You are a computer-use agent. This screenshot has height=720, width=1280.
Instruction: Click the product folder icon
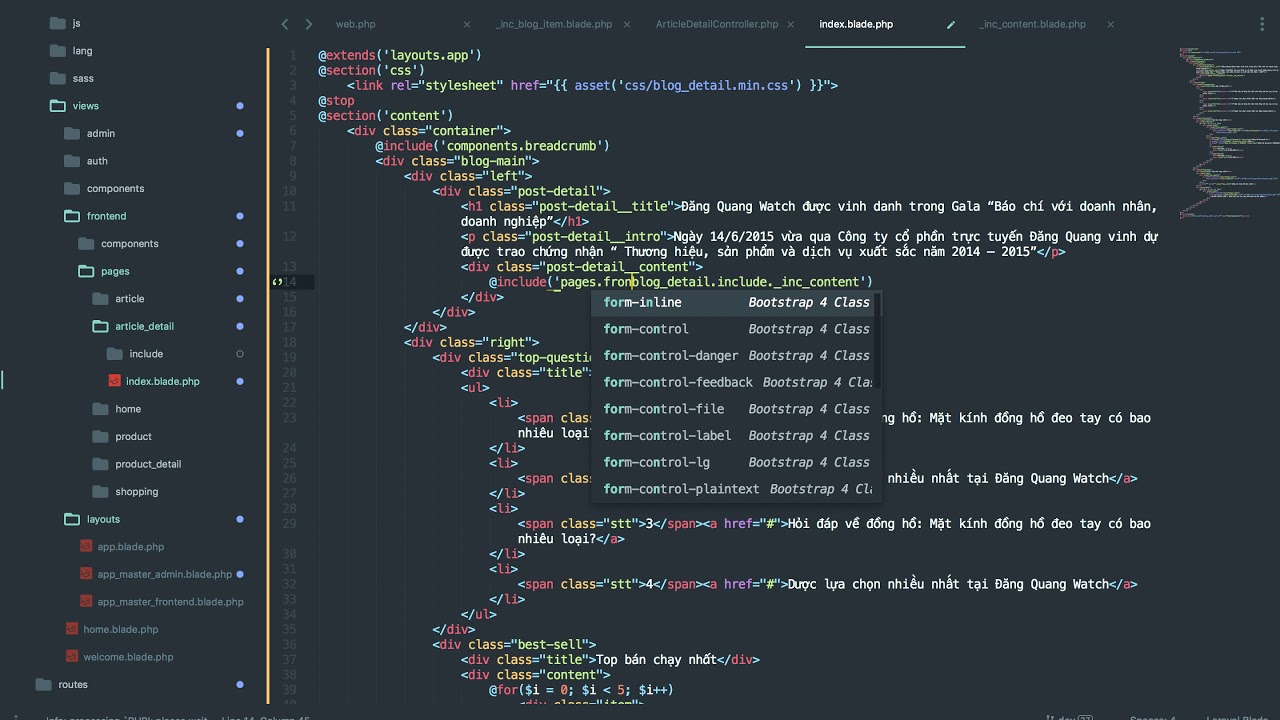click(99, 436)
